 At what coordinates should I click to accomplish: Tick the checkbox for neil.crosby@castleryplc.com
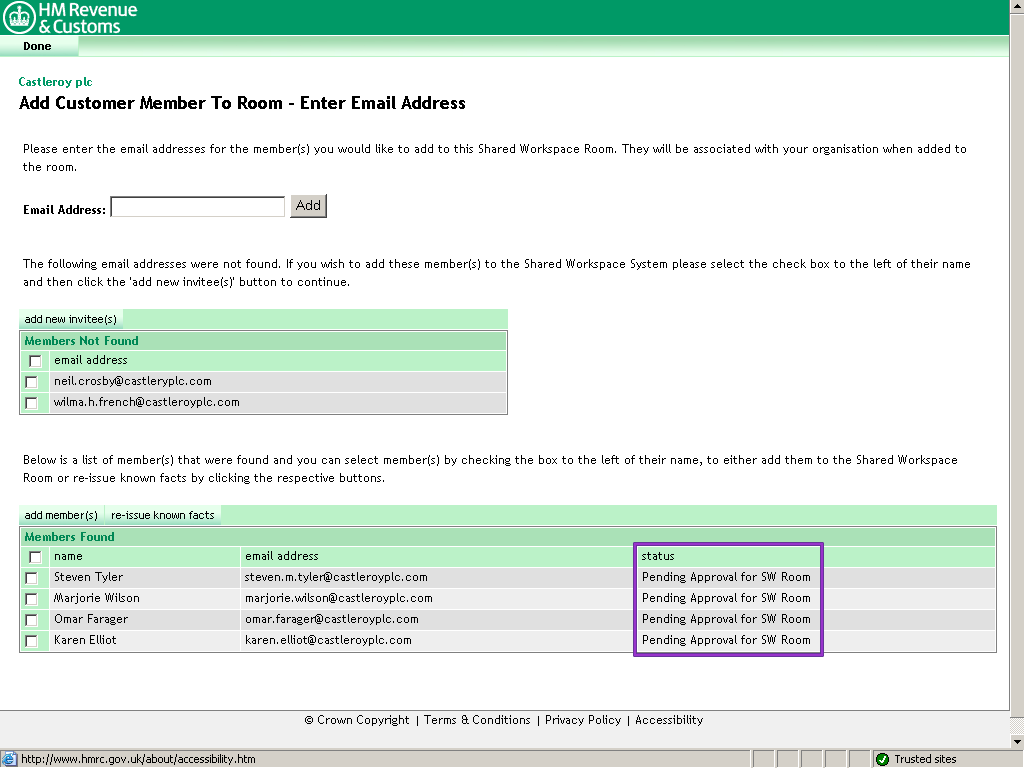32,382
